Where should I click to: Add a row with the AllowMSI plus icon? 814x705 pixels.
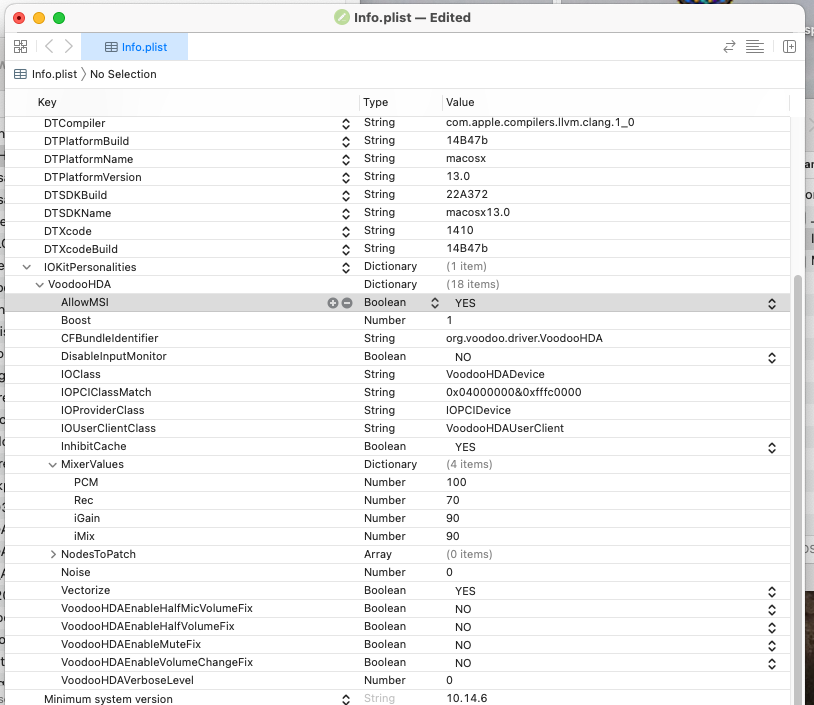click(x=333, y=303)
